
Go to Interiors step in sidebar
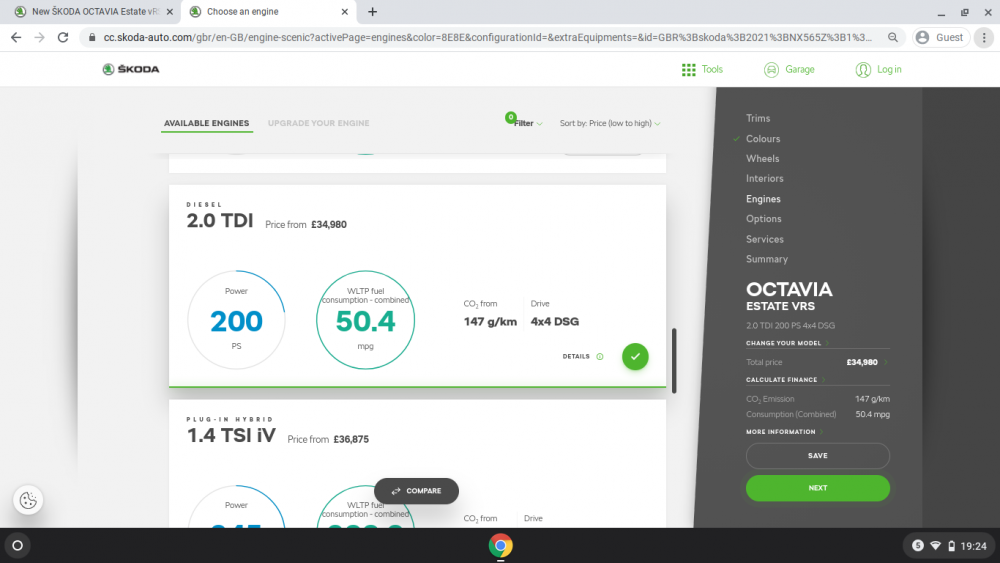[x=765, y=179]
